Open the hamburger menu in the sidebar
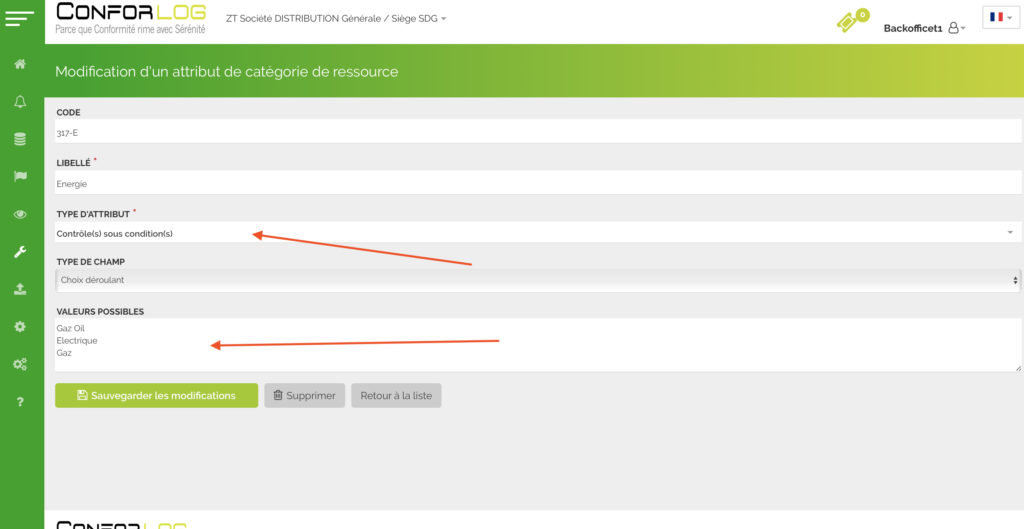This screenshot has width=1024, height=529. [x=20, y=18]
